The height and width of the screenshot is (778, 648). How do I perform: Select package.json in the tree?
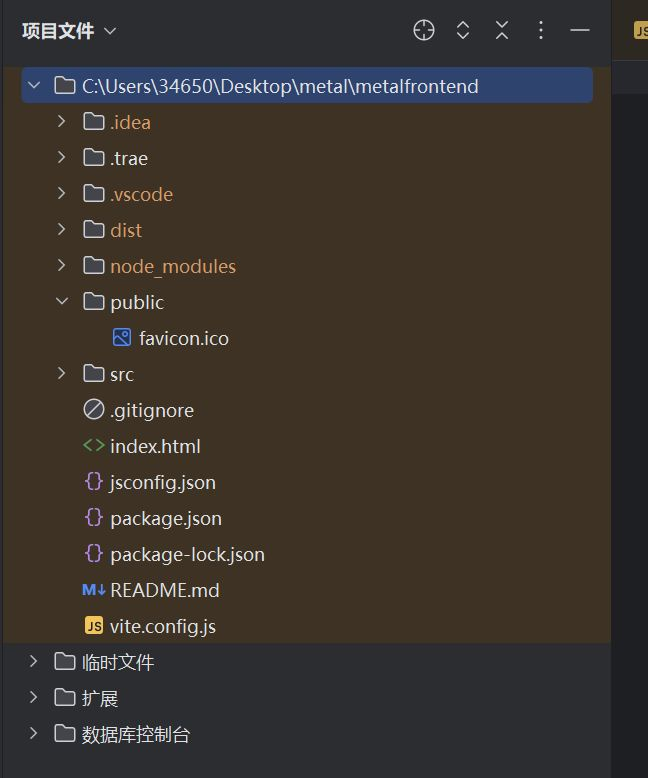point(166,519)
